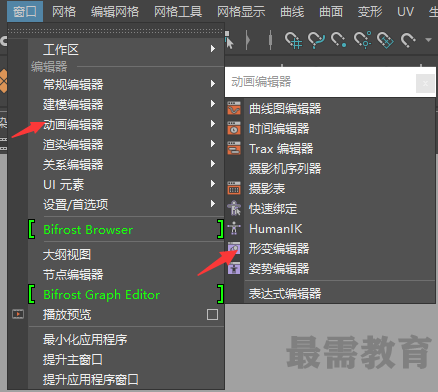The height and width of the screenshot is (392, 438).
Task: Click the 曲线图编辑器 graph editor icon
Action: [234, 108]
